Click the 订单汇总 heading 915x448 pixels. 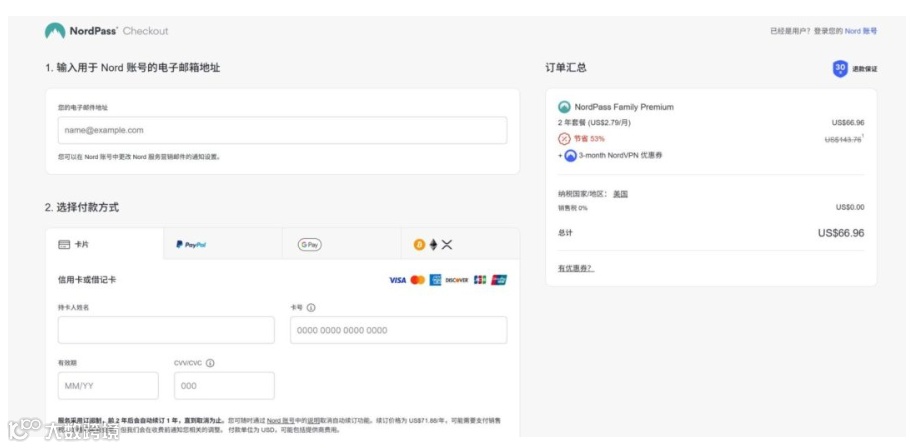(566, 68)
